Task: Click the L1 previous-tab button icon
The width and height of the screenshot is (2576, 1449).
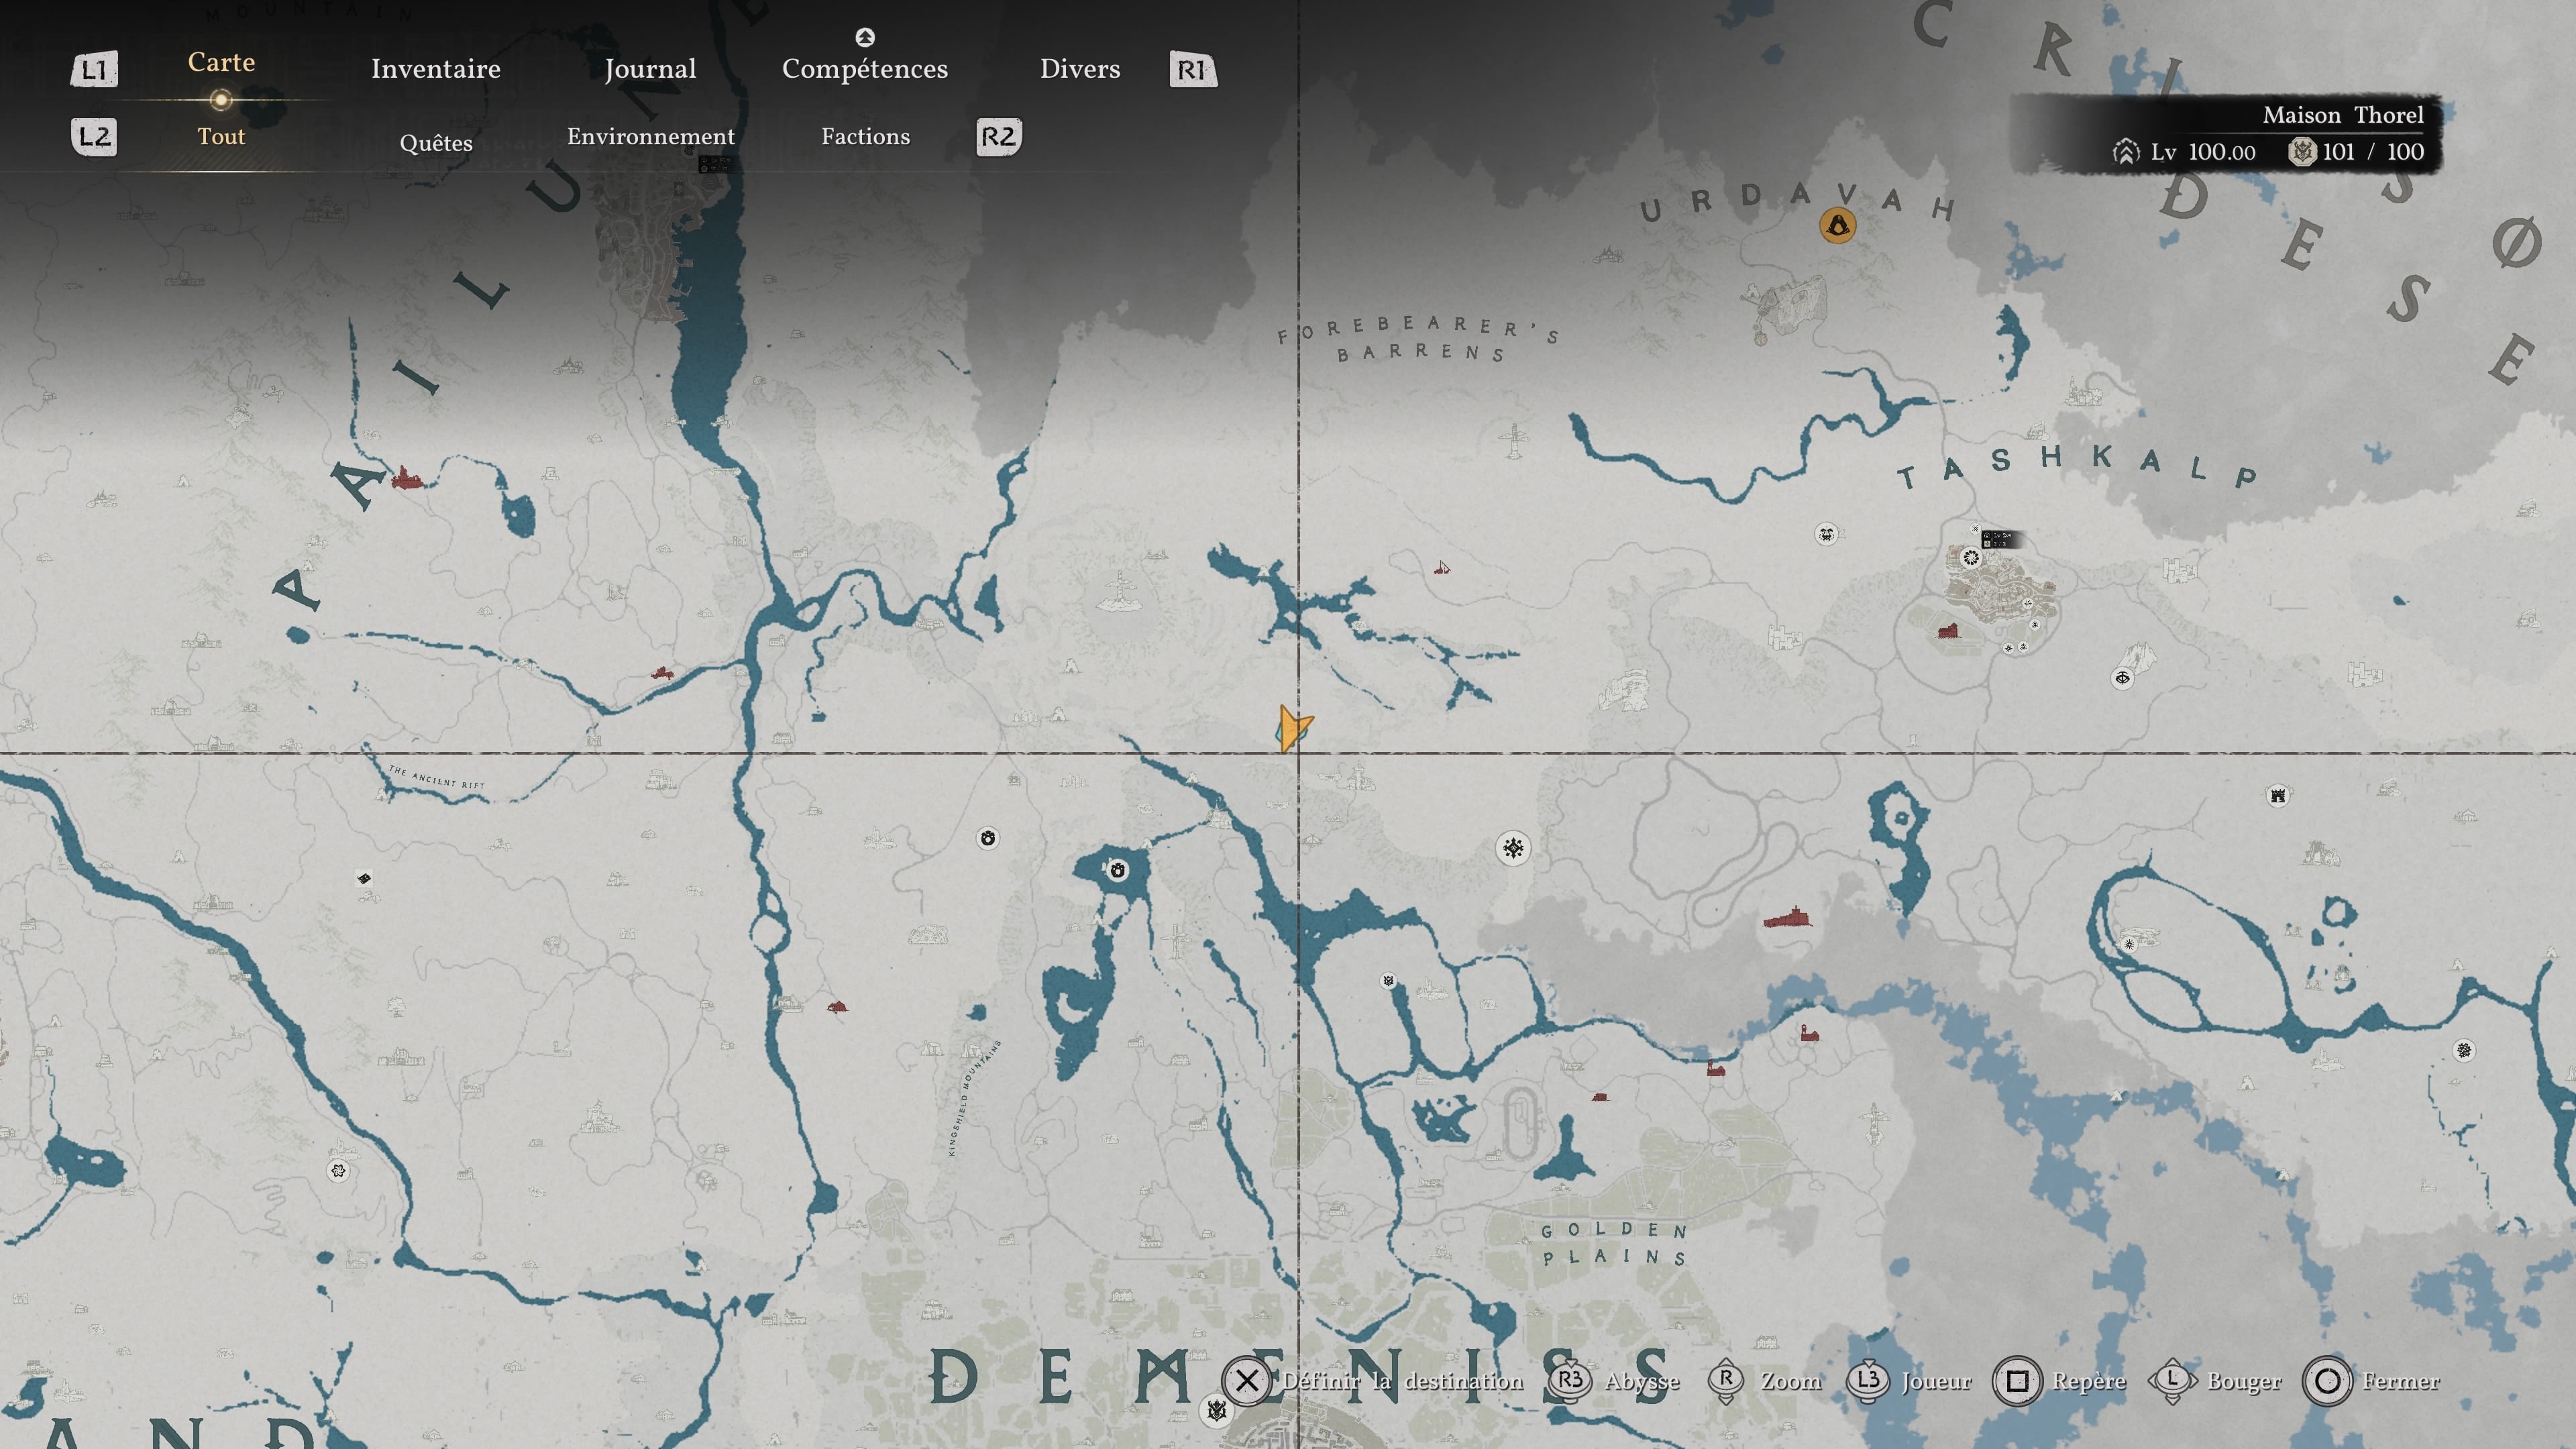Action: click(x=94, y=70)
